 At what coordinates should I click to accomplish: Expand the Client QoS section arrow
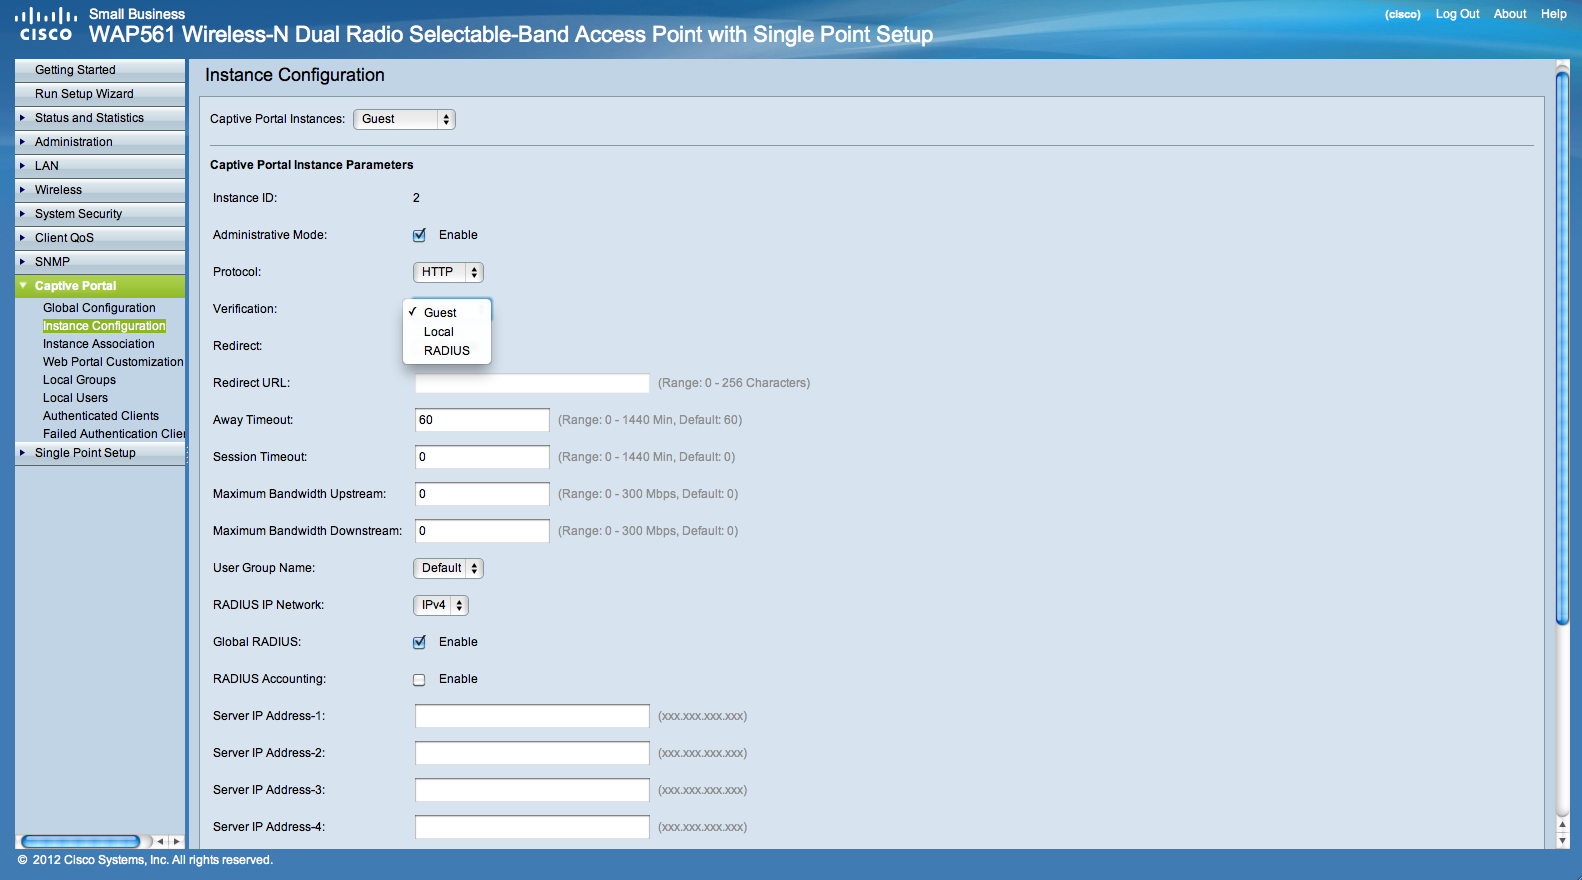pos(23,238)
